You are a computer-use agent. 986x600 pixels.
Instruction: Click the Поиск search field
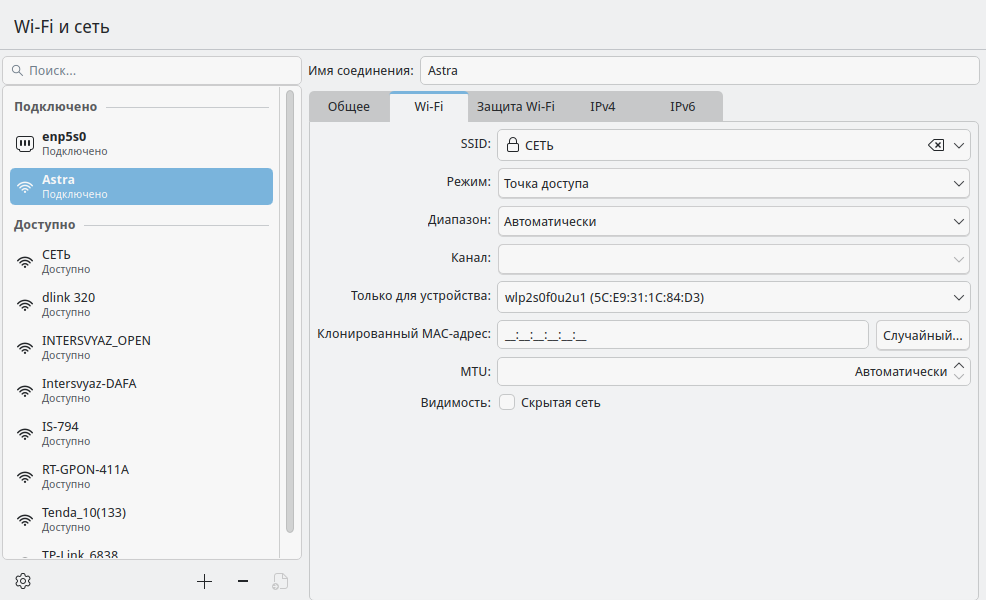coord(152,70)
